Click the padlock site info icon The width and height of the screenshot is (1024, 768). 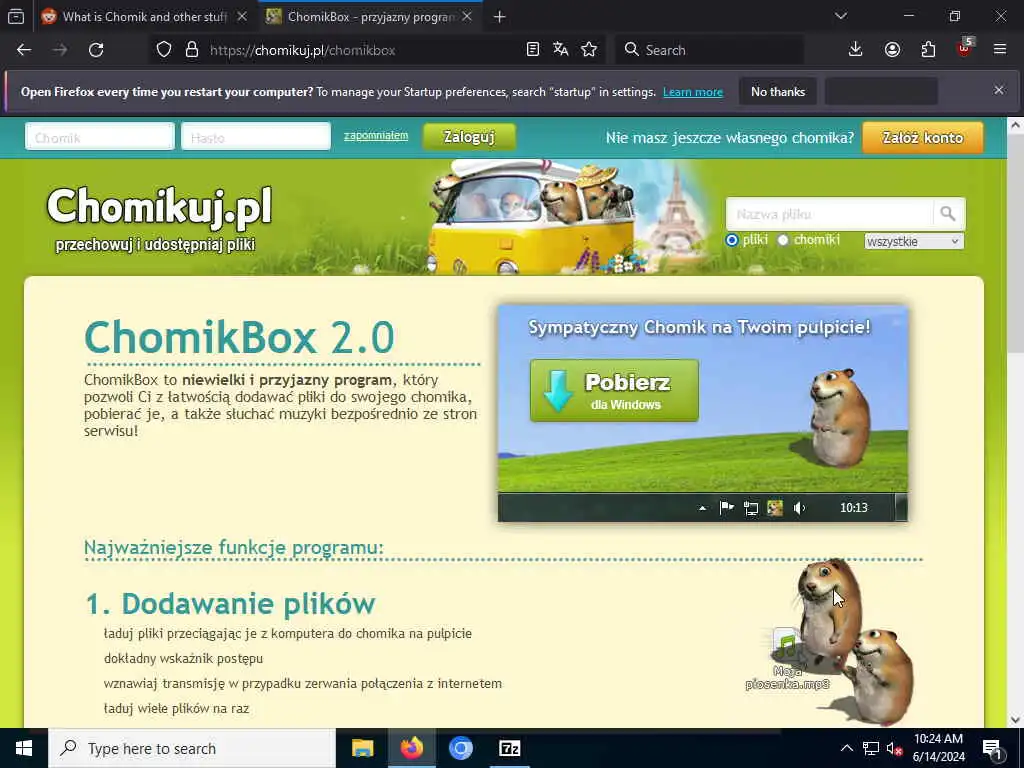coord(192,50)
